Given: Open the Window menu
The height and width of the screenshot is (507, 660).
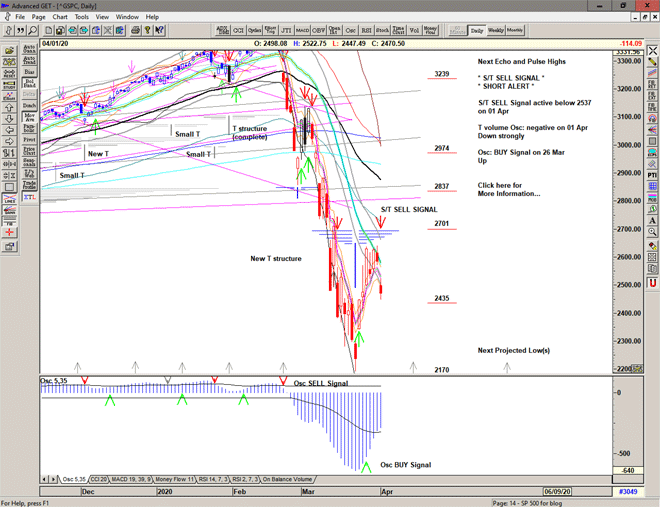Looking at the screenshot, I should click(127, 17).
